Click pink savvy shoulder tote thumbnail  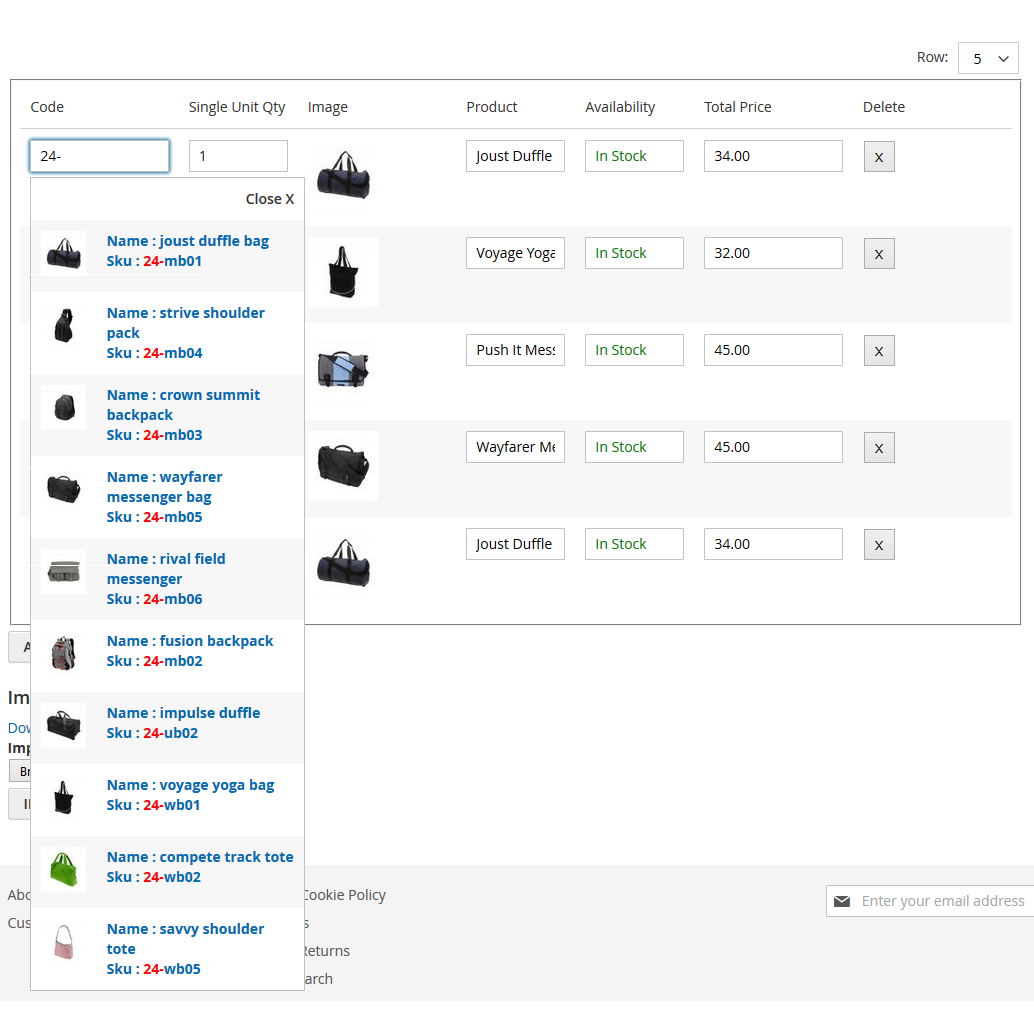pos(63,940)
